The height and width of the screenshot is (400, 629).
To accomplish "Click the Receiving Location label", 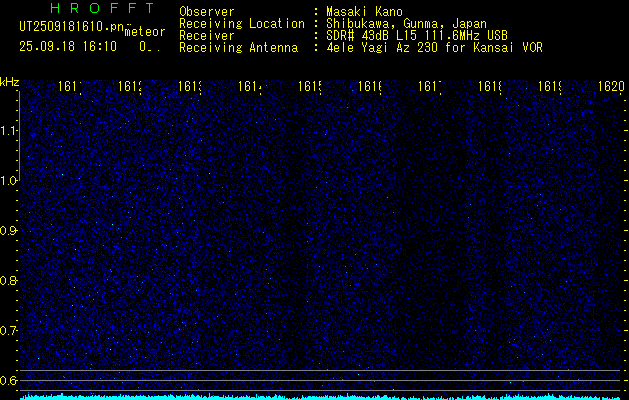I will [x=242, y=24].
